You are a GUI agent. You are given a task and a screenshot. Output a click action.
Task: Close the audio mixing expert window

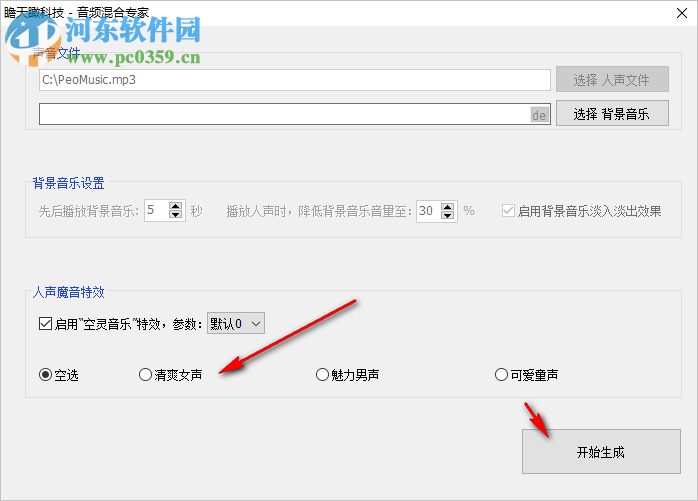[682, 13]
